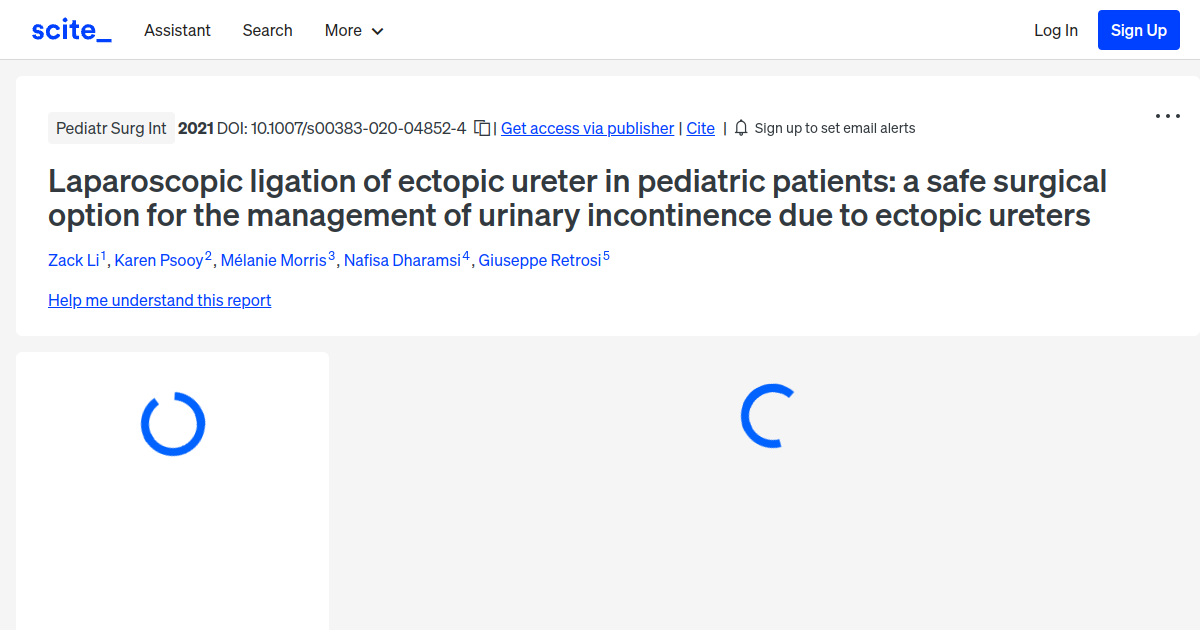Click the Sign Up button
The image size is (1200, 630).
(1138, 29)
